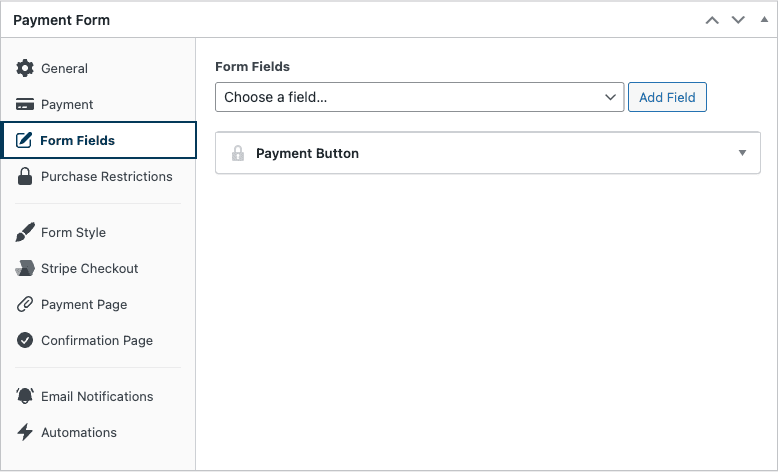This screenshot has height=472, width=778.
Task: Click the Automations lightning bolt icon
Action: pos(25,432)
